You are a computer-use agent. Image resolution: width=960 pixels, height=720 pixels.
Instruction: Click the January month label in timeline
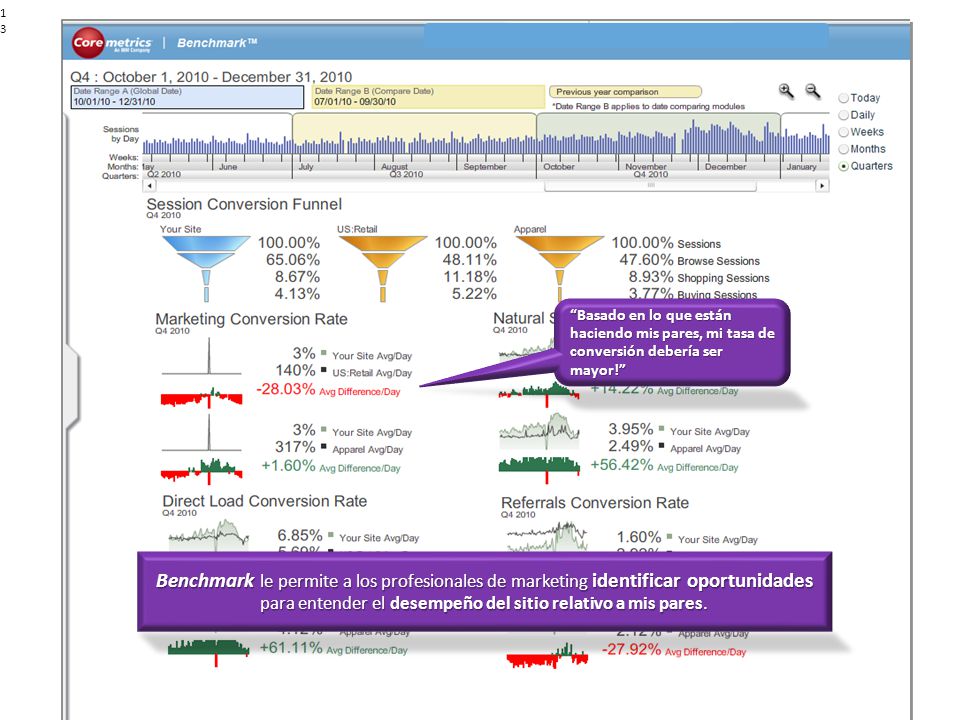[x=801, y=167]
